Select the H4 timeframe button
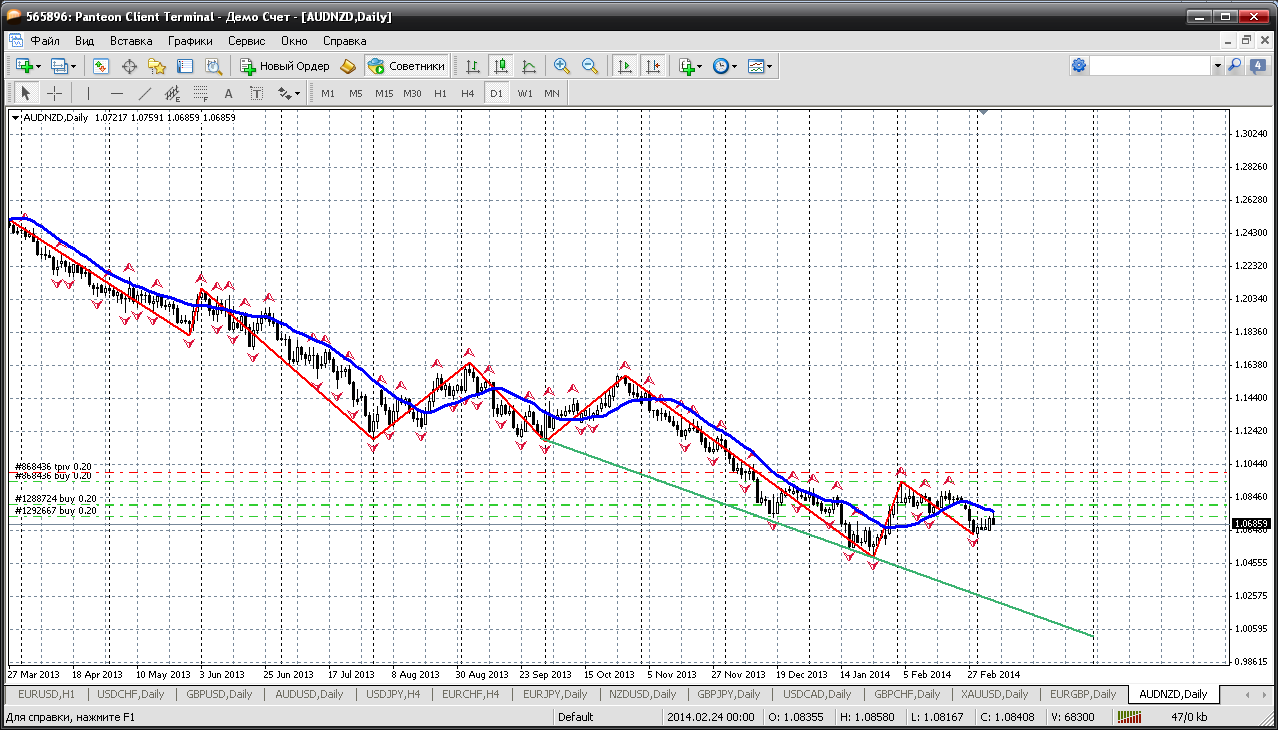 [467, 93]
